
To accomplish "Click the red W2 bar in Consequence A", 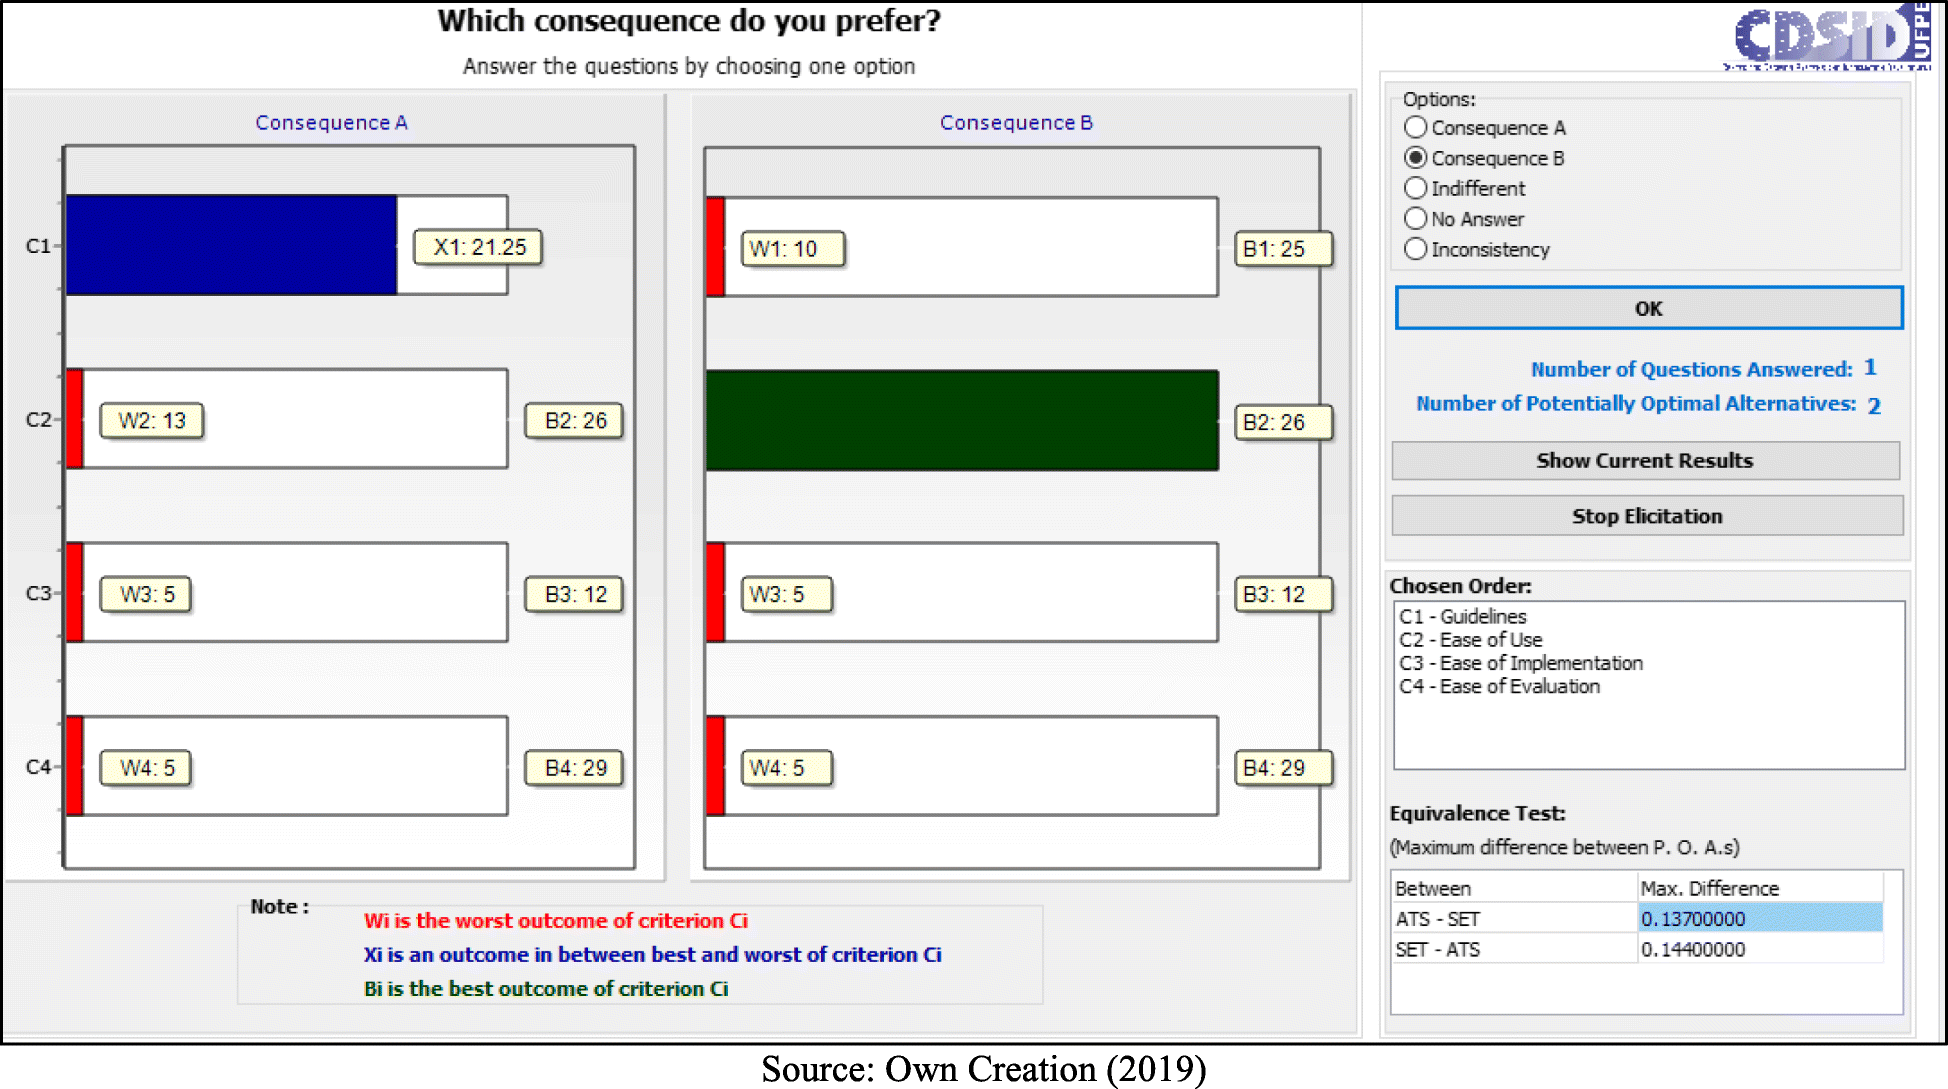I will point(74,418).
